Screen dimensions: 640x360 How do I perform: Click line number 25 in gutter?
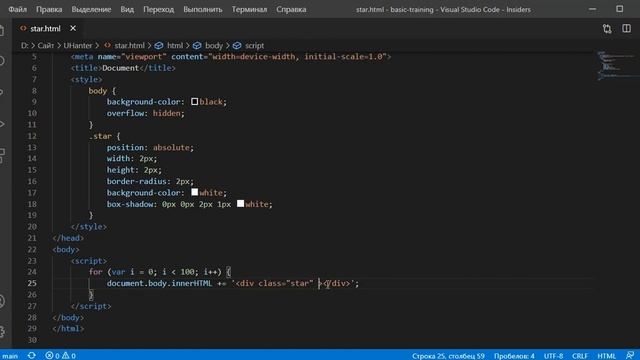(x=32, y=283)
